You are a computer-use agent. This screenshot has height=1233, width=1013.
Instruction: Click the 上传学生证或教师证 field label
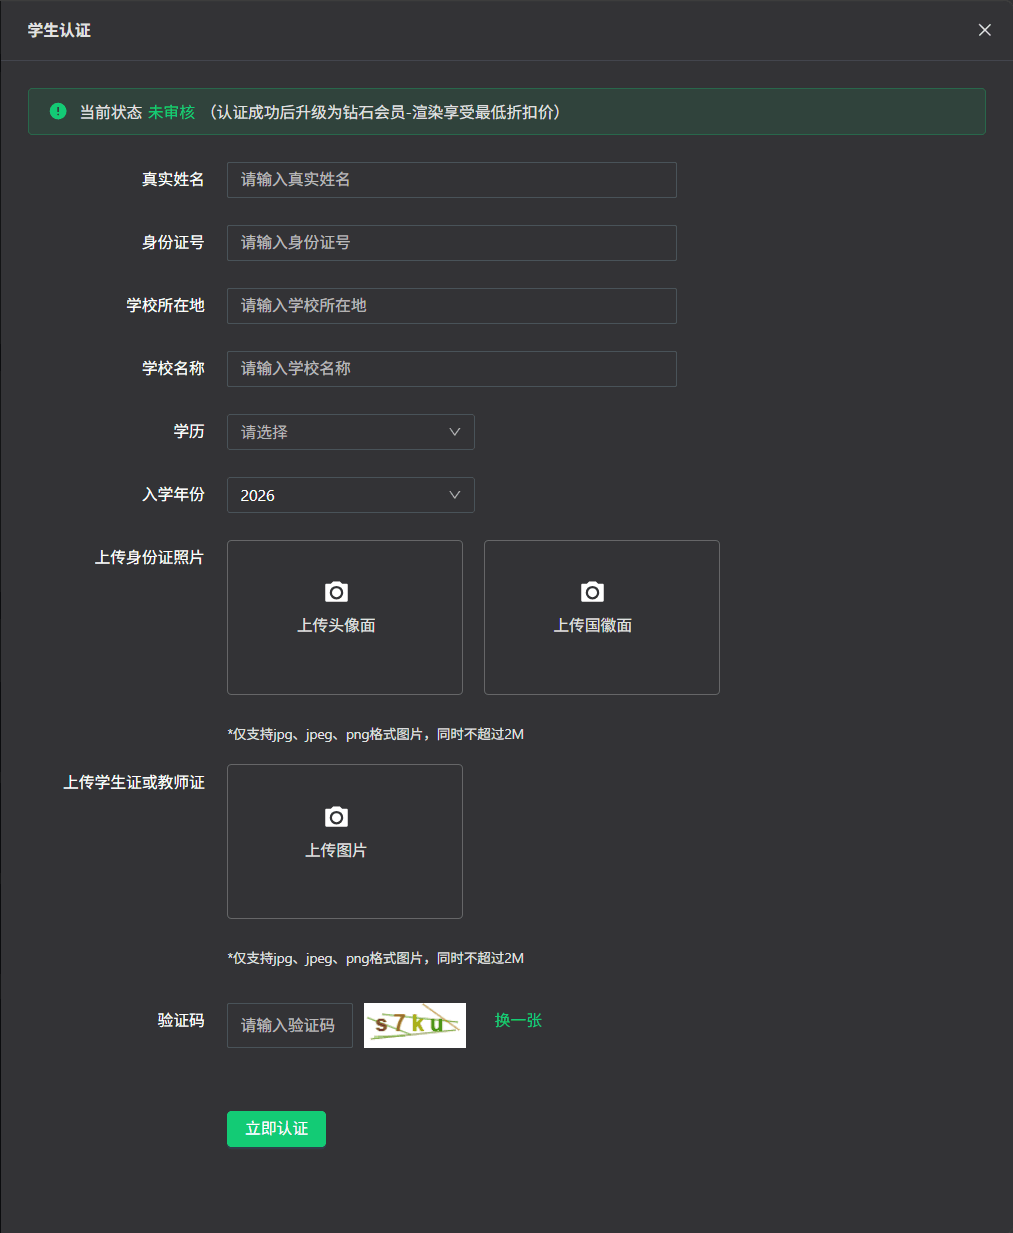pos(134,782)
